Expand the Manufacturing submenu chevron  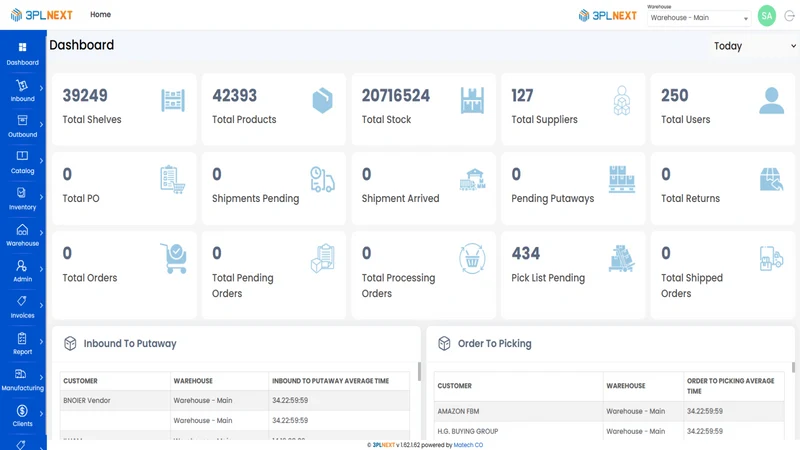[41, 378]
